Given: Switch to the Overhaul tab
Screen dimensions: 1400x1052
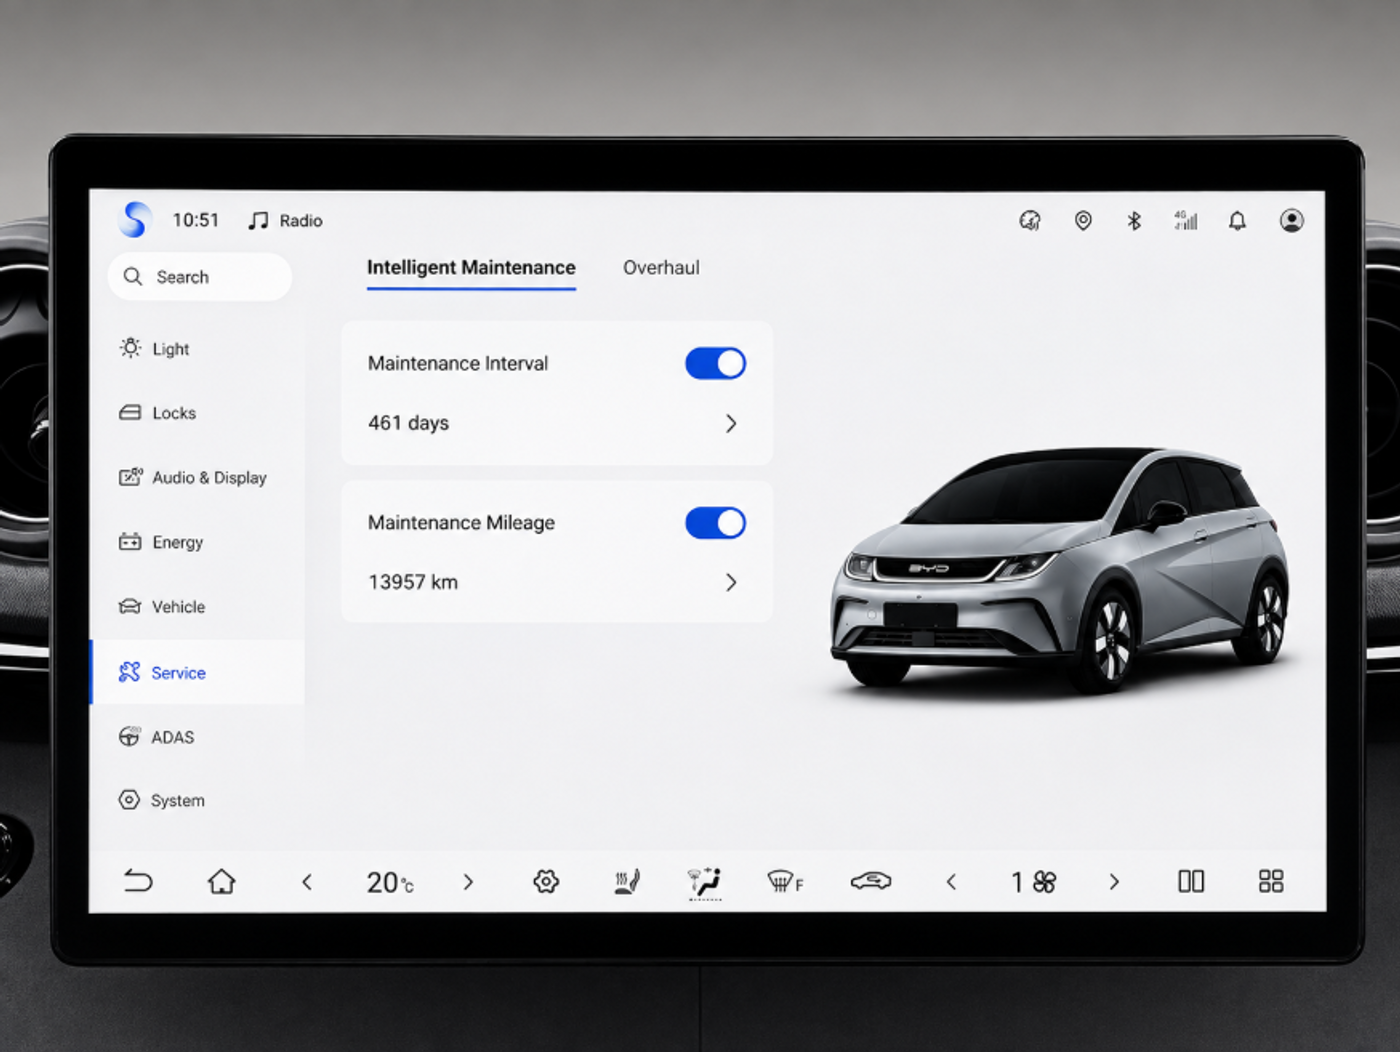Looking at the screenshot, I should coord(661,268).
